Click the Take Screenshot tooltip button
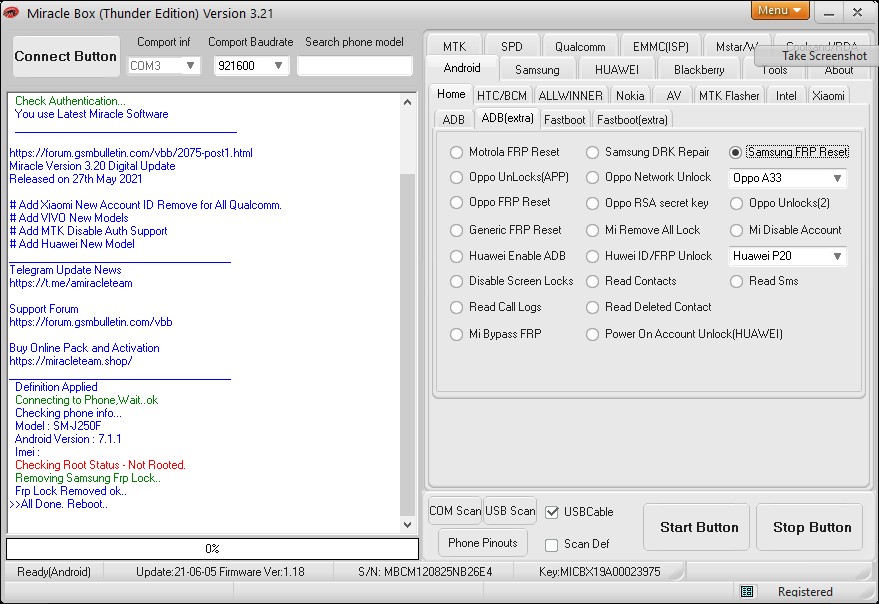Viewport: 879px width, 604px height. coord(817,56)
